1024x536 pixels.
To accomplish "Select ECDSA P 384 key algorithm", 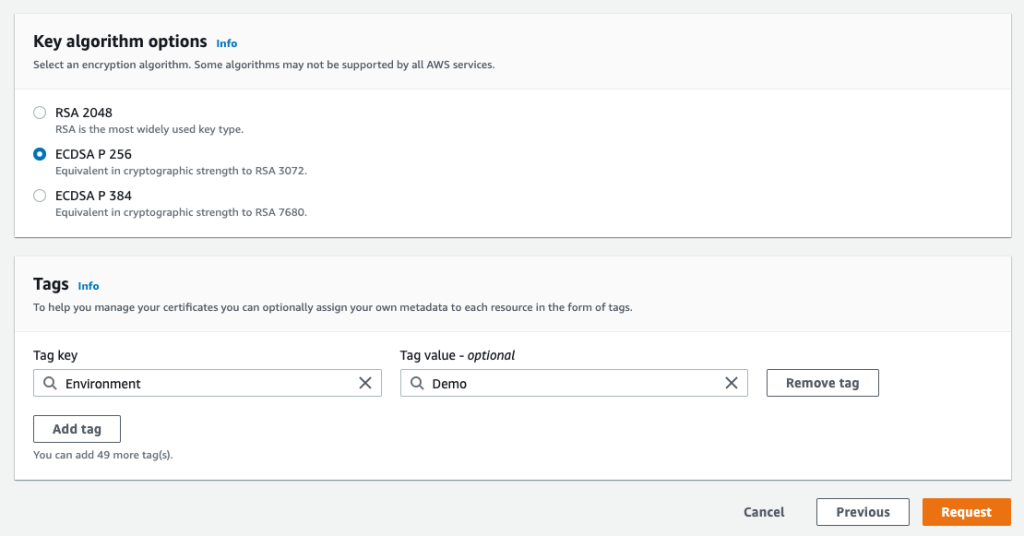I will coord(40,196).
